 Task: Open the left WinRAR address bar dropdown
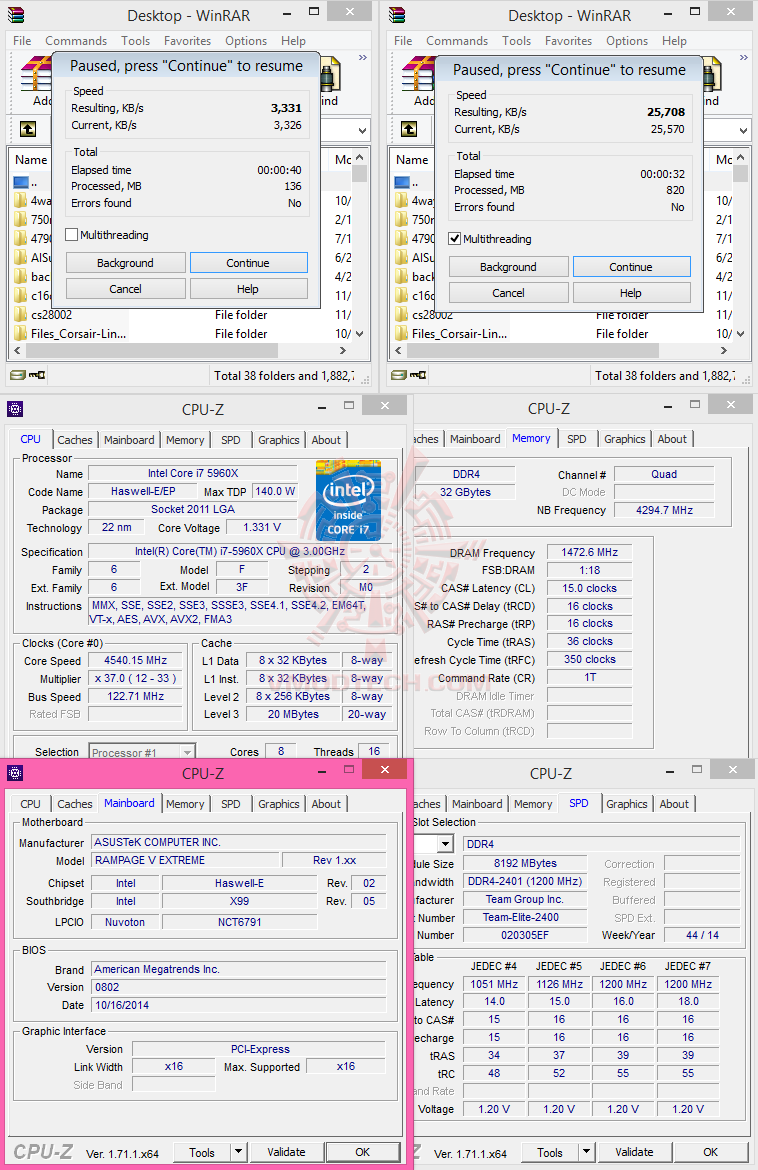coord(363,131)
